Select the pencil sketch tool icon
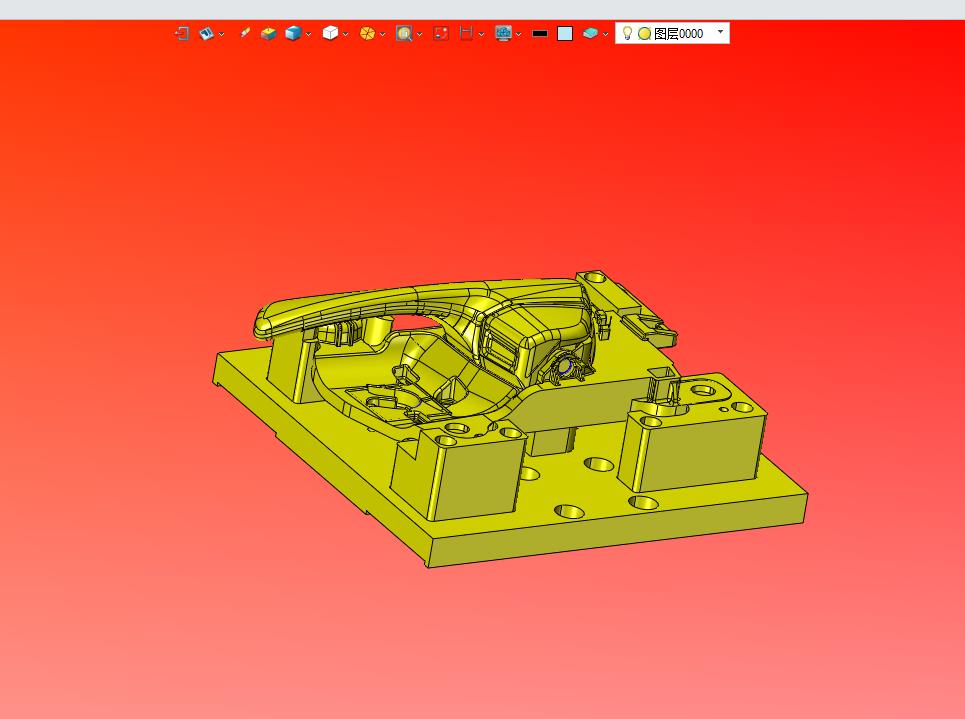Image resolution: width=965 pixels, height=719 pixels. coord(244,33)
